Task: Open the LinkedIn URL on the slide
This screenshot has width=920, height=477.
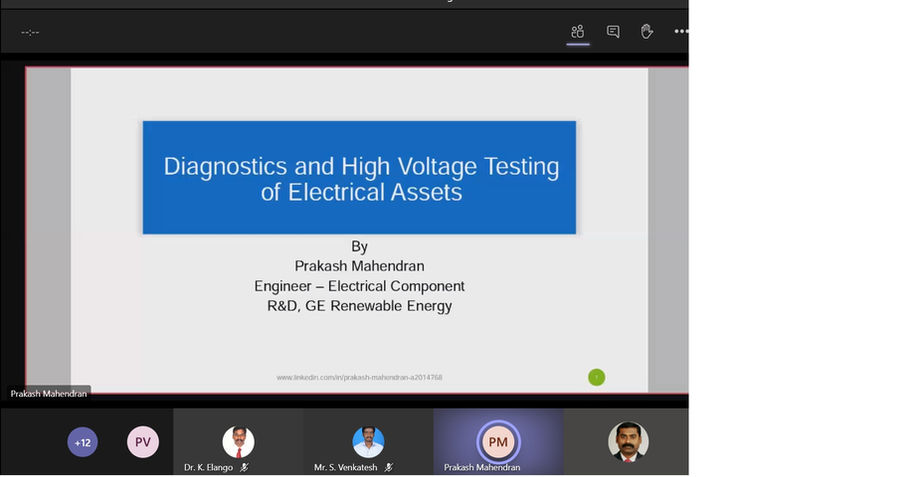Action: tap(359, 377)
